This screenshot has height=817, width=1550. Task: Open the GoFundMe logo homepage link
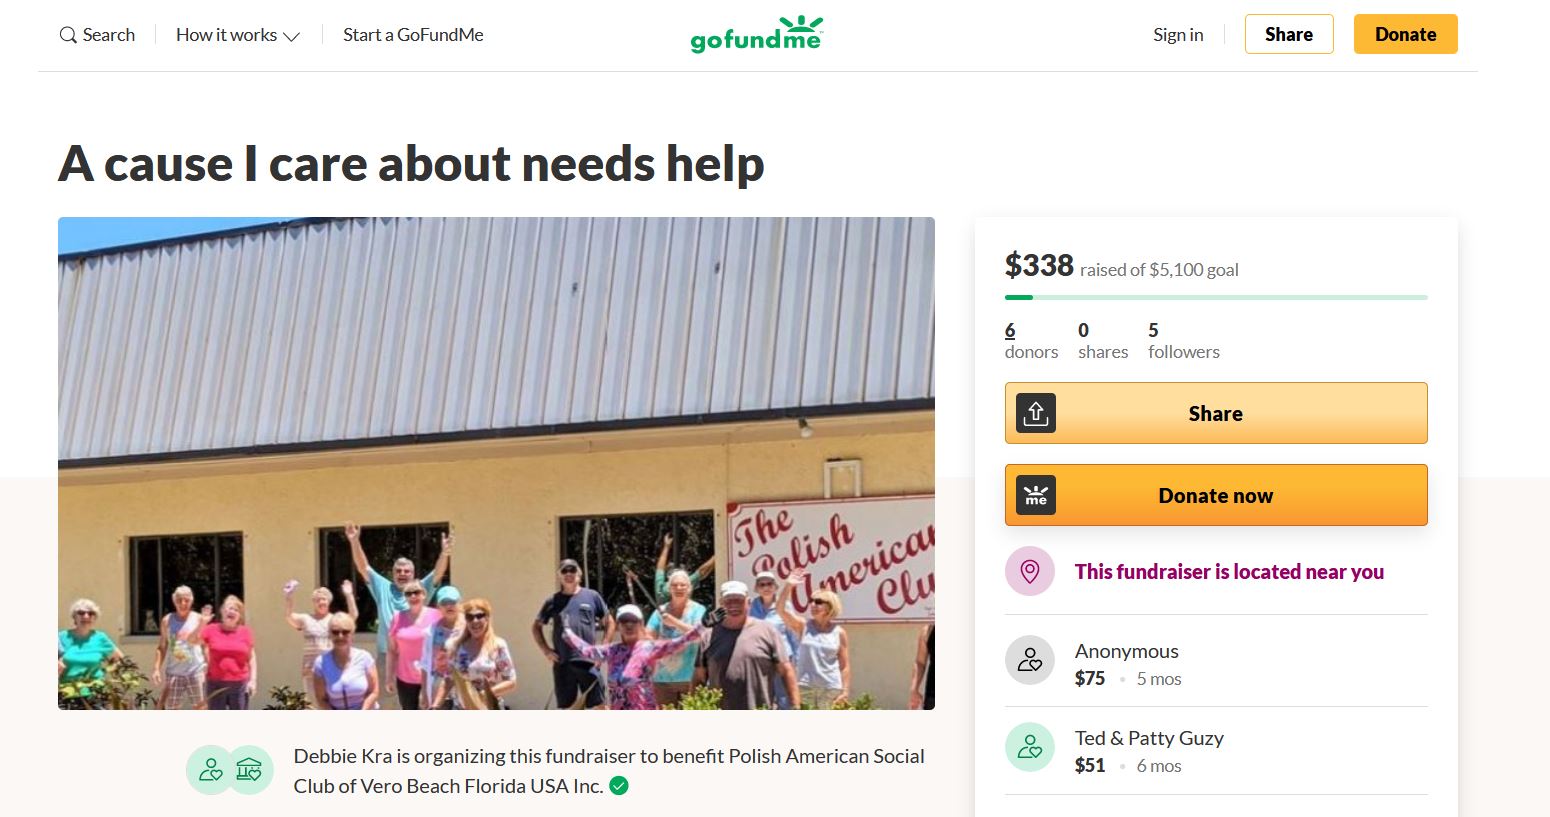pyautogui.click(x=757, y=35)
